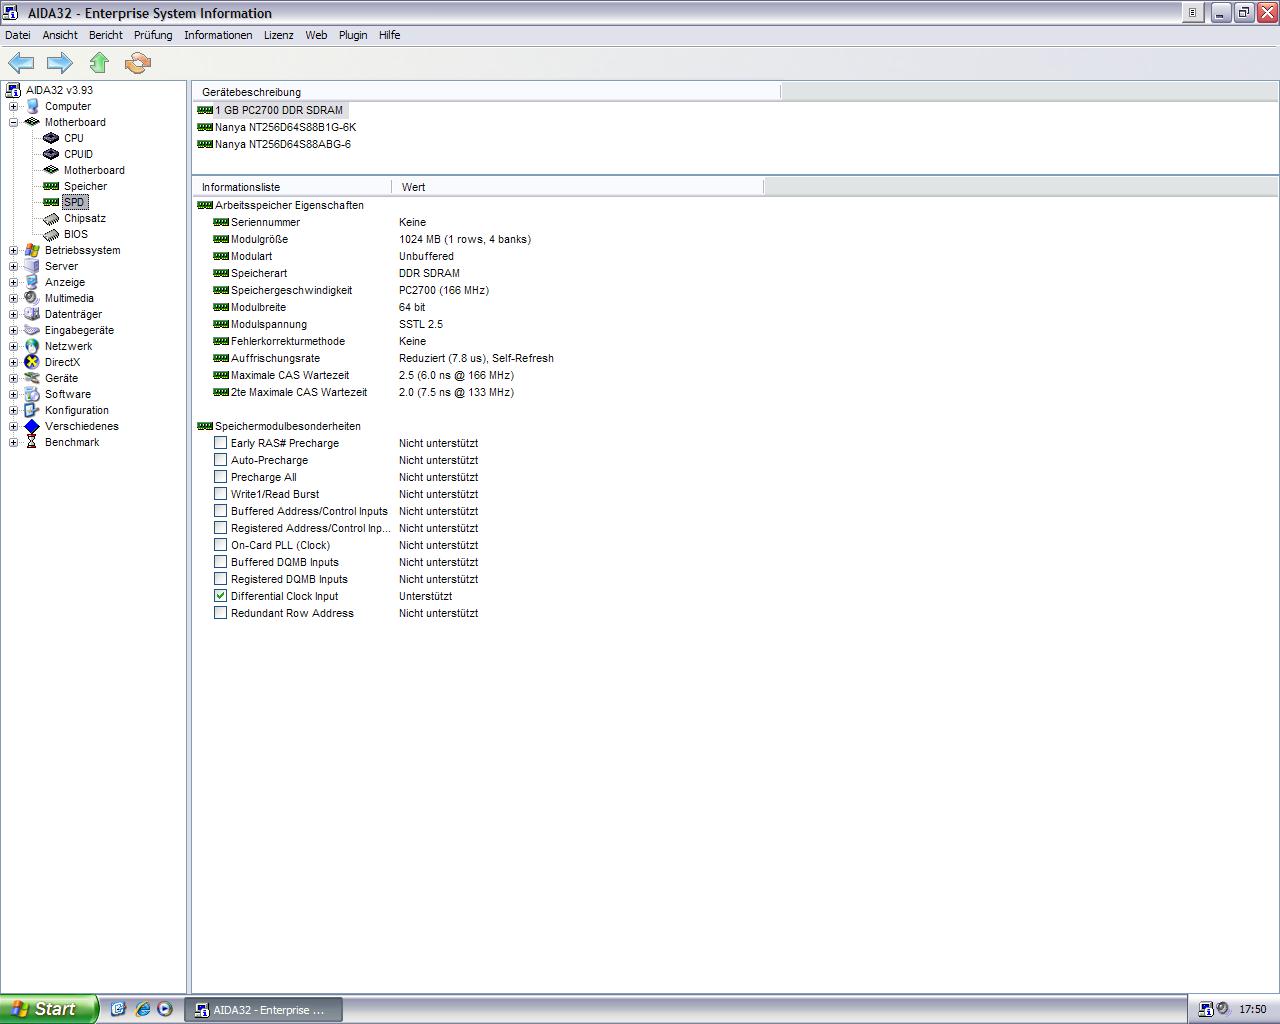Click the Informationsliste column header
1280x1024 pixels.
coord(292,187)
